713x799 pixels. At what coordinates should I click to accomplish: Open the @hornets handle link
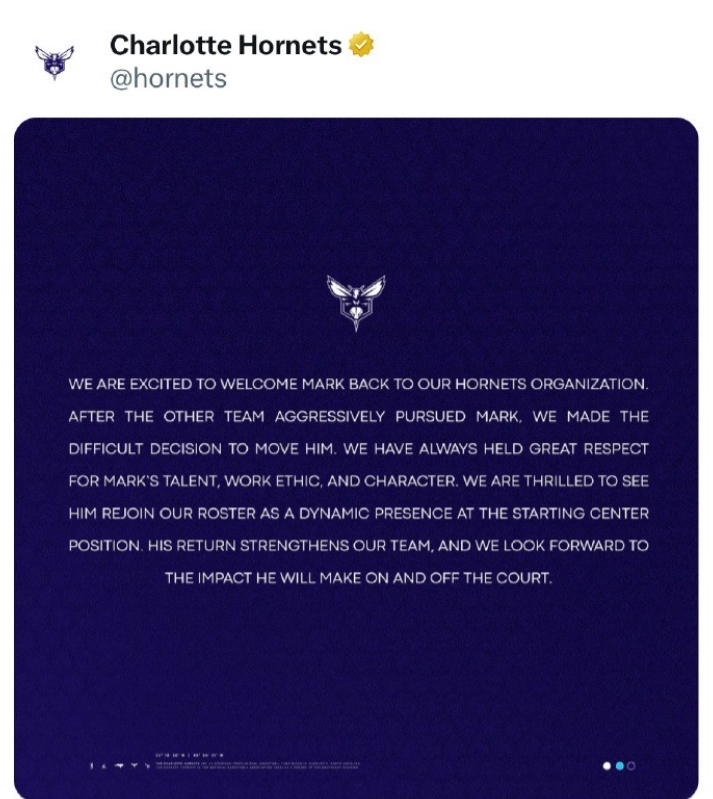(x=168, y=78)
